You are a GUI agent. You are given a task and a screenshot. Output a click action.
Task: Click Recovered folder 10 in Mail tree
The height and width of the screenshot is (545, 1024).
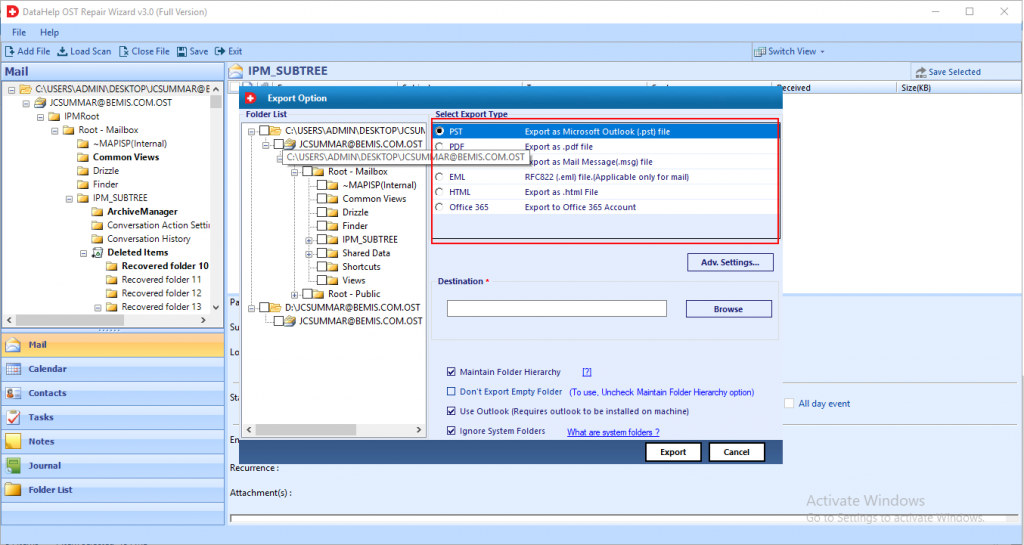(x=165, y=266)
